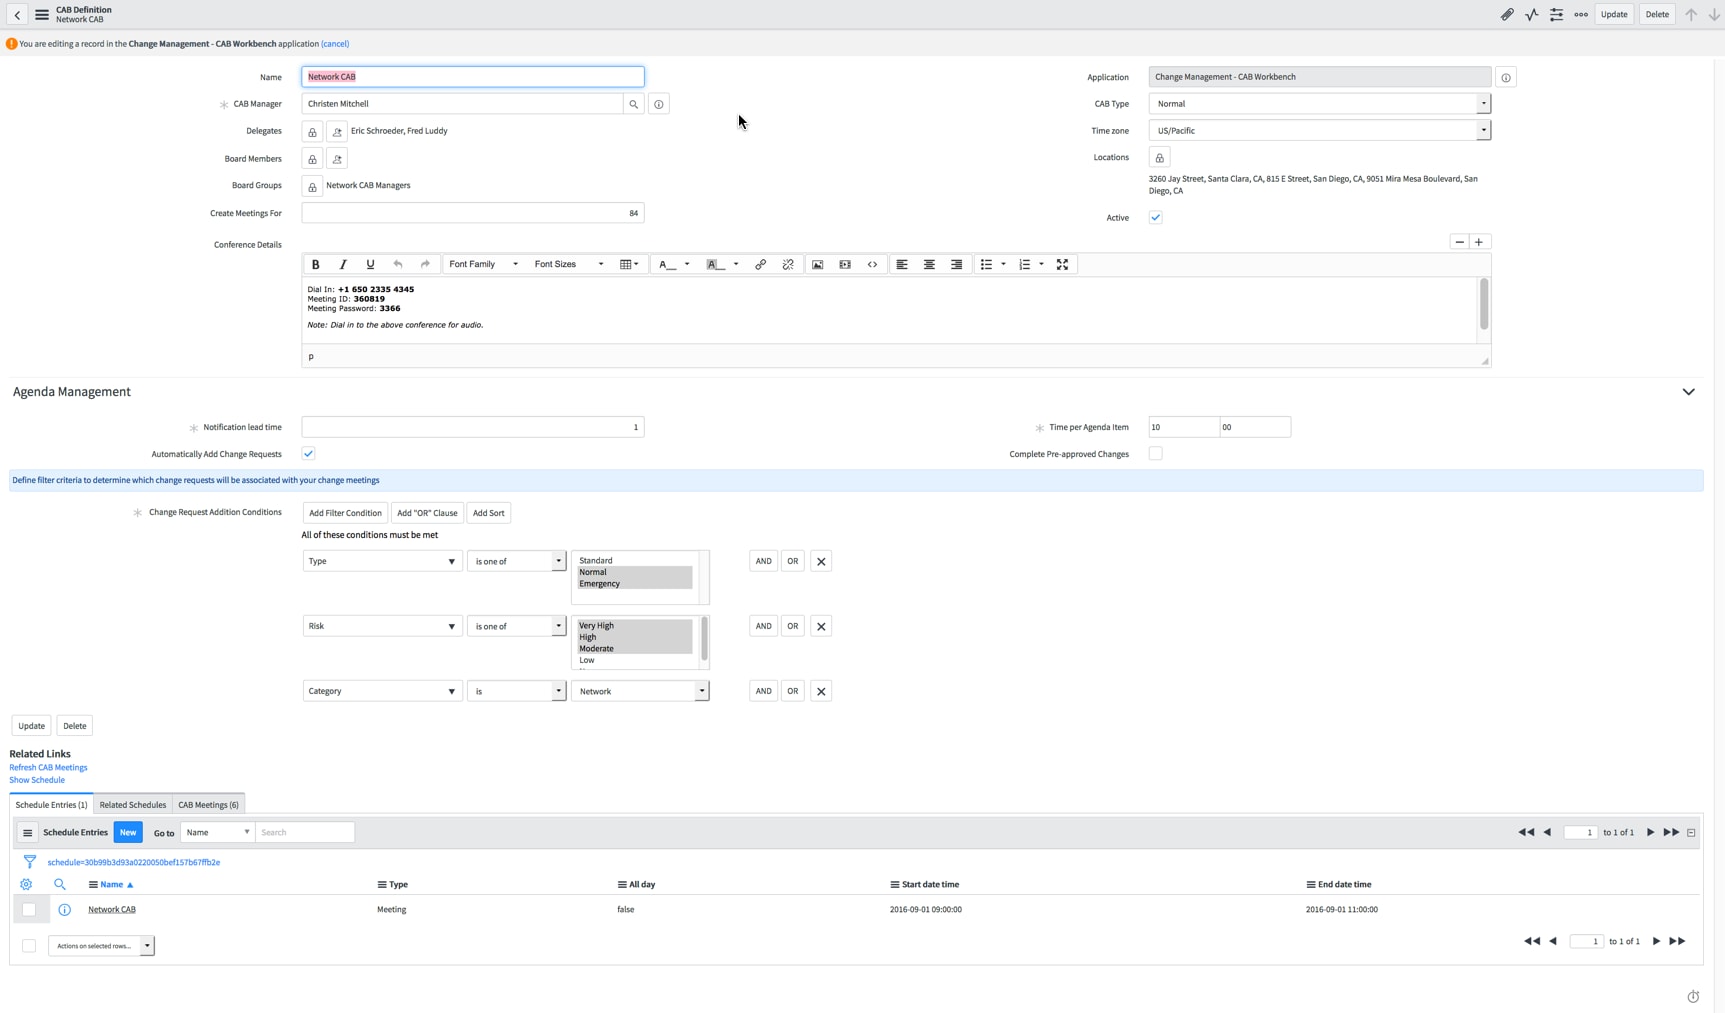The width and height of the screenshot is (1725, 1013).
Task: Click the Refresh CAB Meetings link
Action: click(48, 768)
